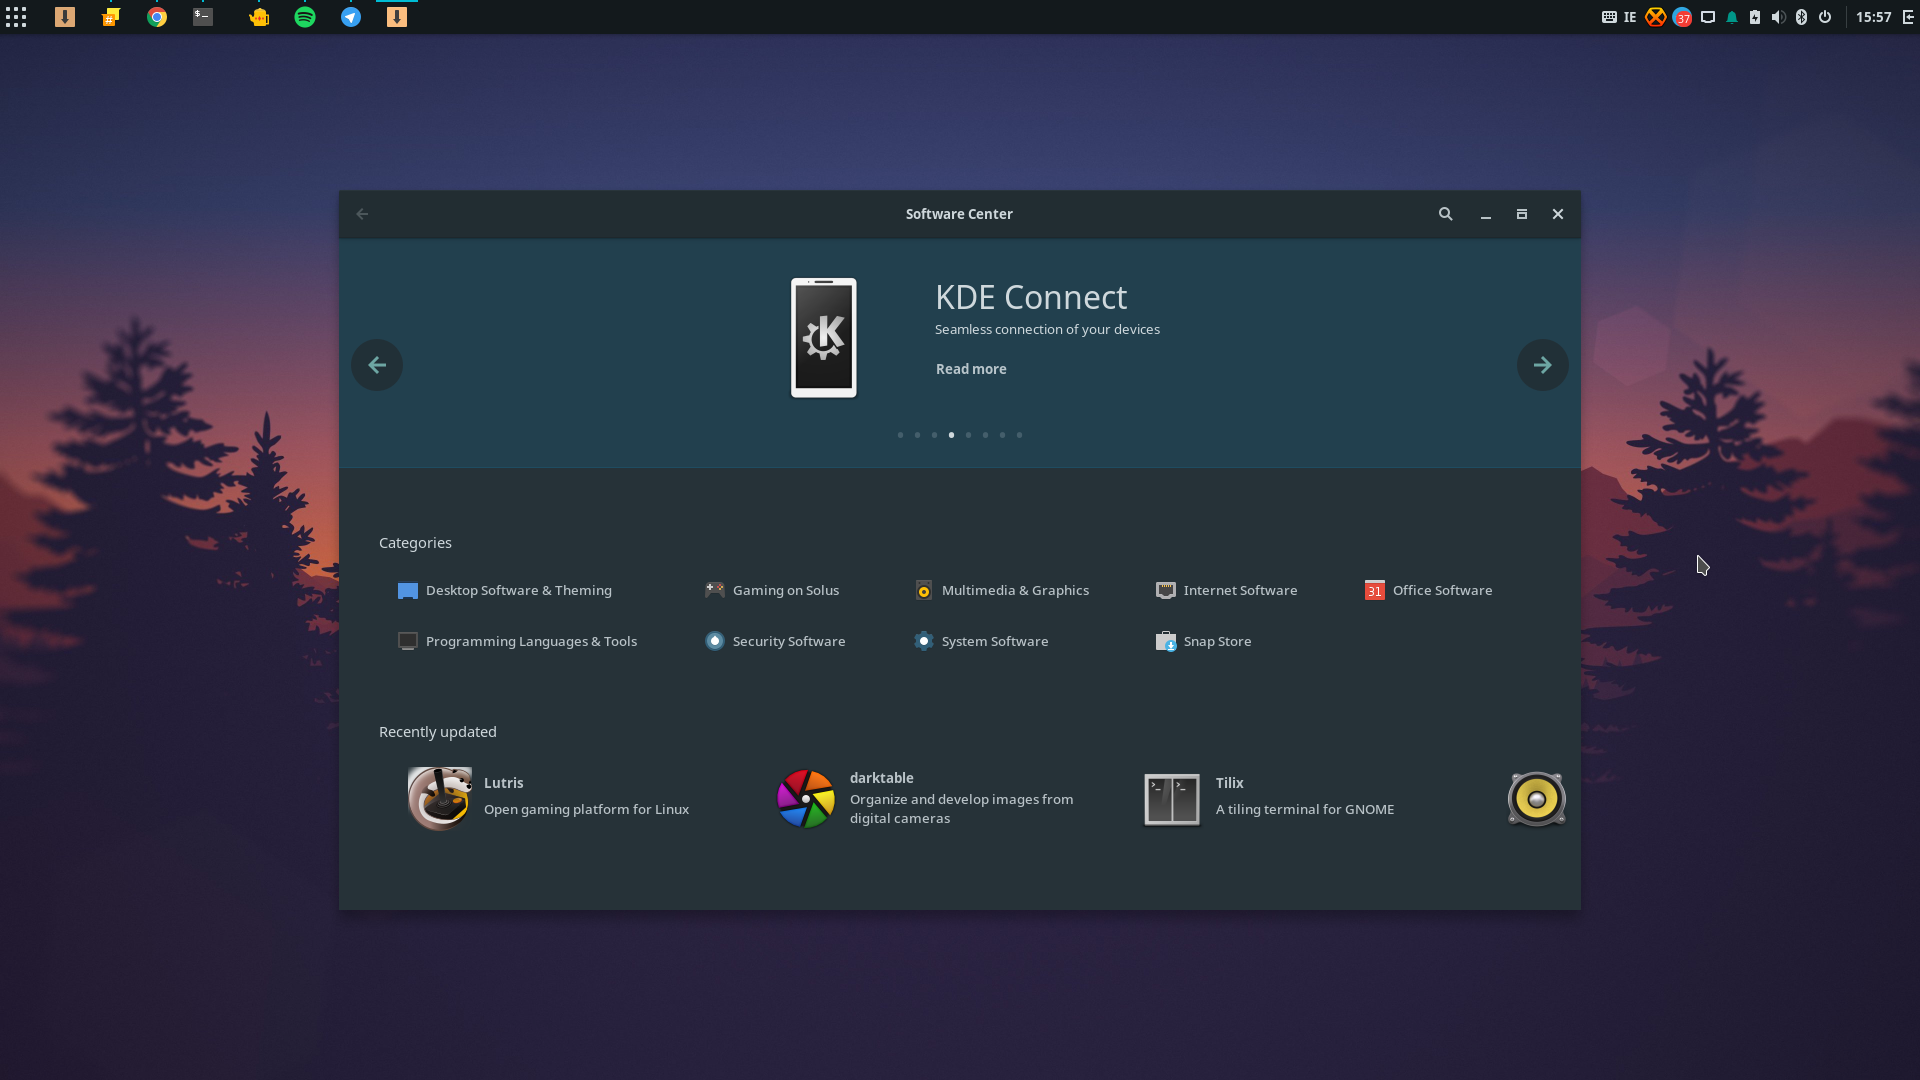Open Office Software category

tap(1428, 591)
